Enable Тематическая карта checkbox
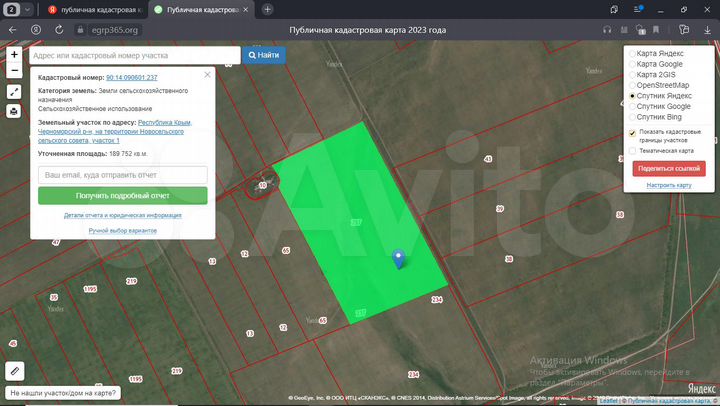720x406 pixels. tap(632, 151)
